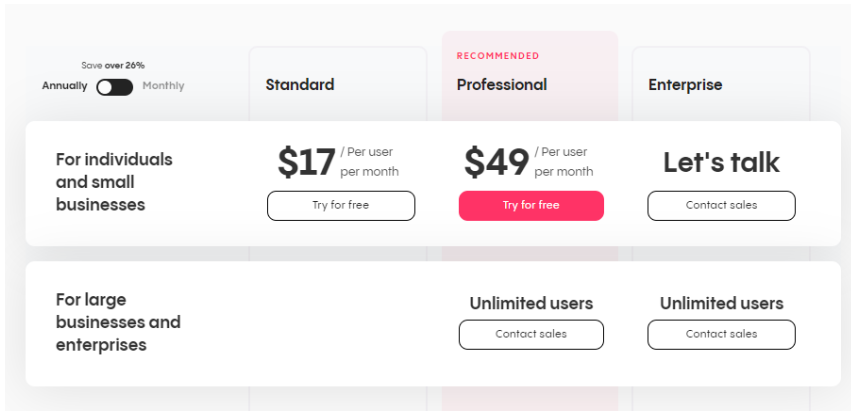Click For individuals and small businesses row
This screenshot has height=415, width=853.
(114, 182)
